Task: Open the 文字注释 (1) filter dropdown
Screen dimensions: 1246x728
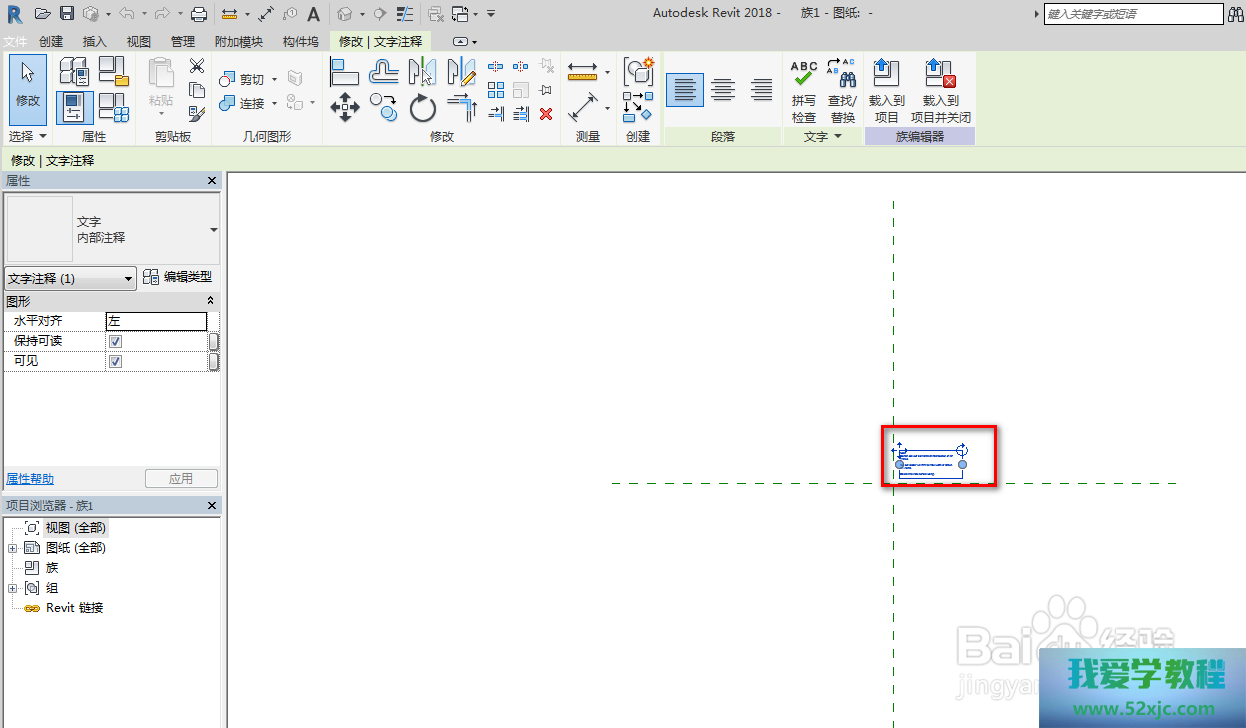Action: pyautogui.click(x=71, y=279)
